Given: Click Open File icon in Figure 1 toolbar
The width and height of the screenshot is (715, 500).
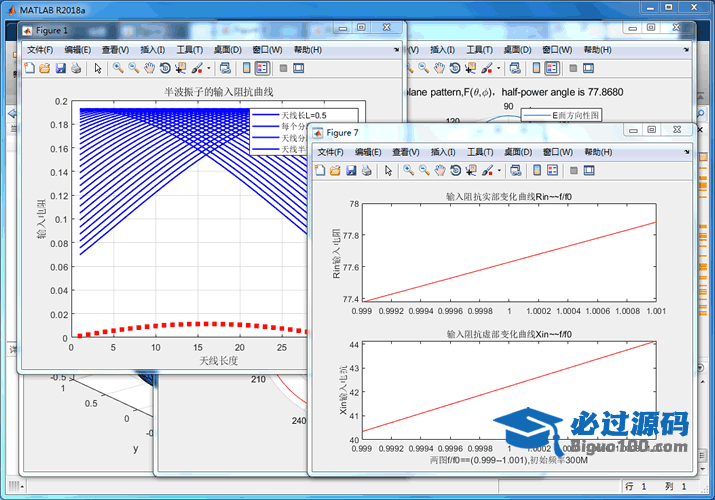Looking at the screenshot, I should pos(45,68).
